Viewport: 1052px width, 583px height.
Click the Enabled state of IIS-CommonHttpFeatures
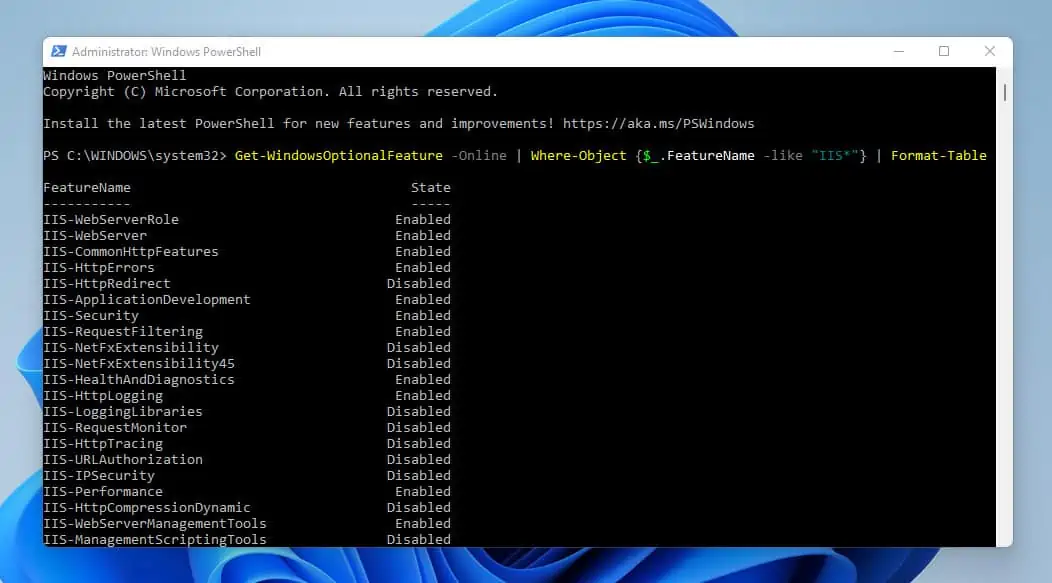click(423, 252)
